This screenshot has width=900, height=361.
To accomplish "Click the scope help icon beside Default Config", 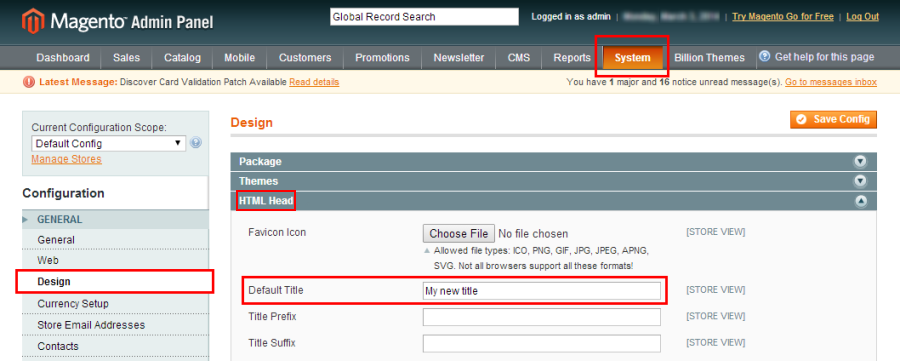I will (196, 143).
